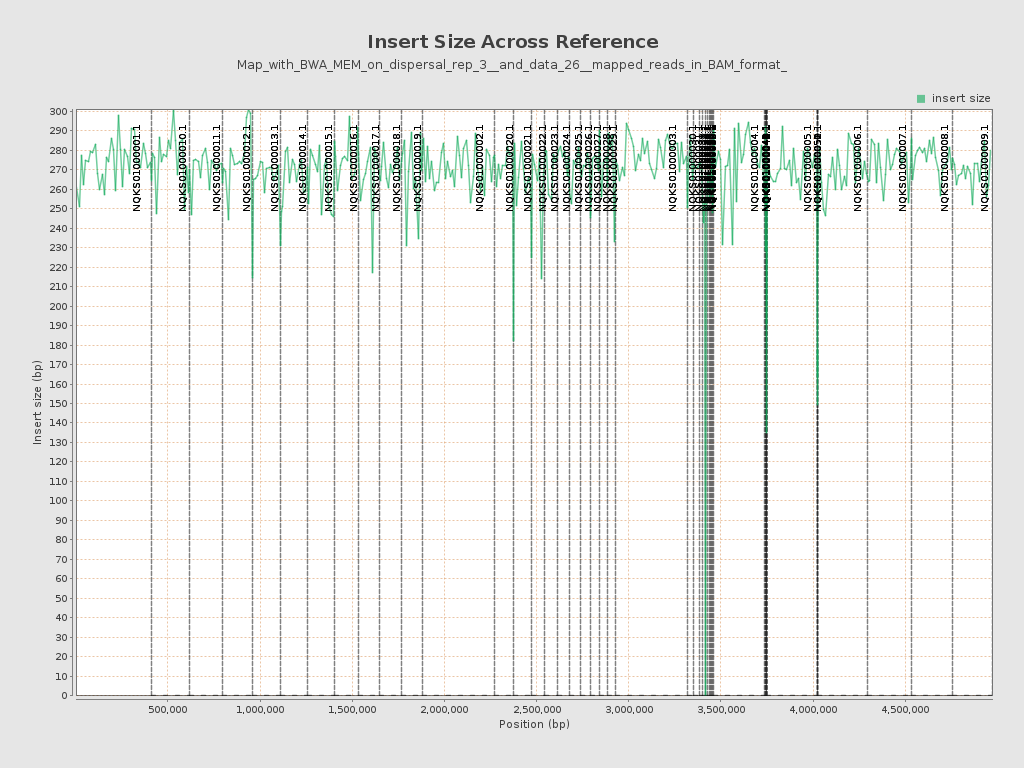Click the Map_with_BWA_MEM subtitle text
1024x768 pixels.
(x=512, y=65)
